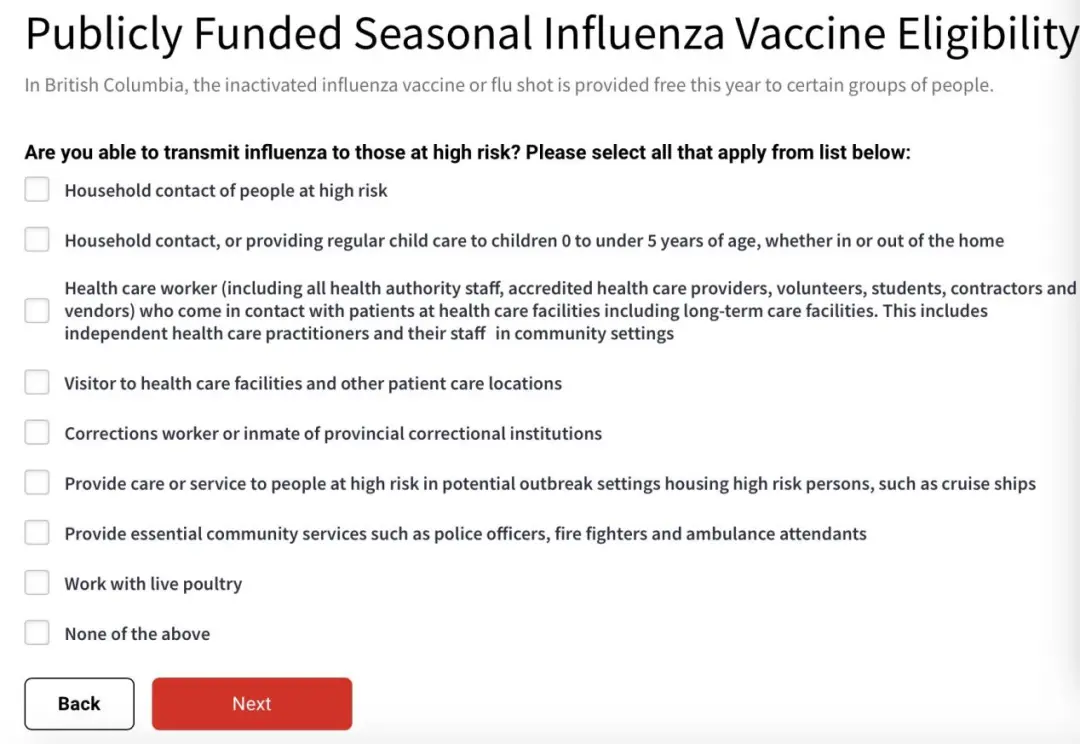Viewport: 1080px width, 744px height.
Task: Tick the checkbox for child care under 5 years
Action: [37, 240]
